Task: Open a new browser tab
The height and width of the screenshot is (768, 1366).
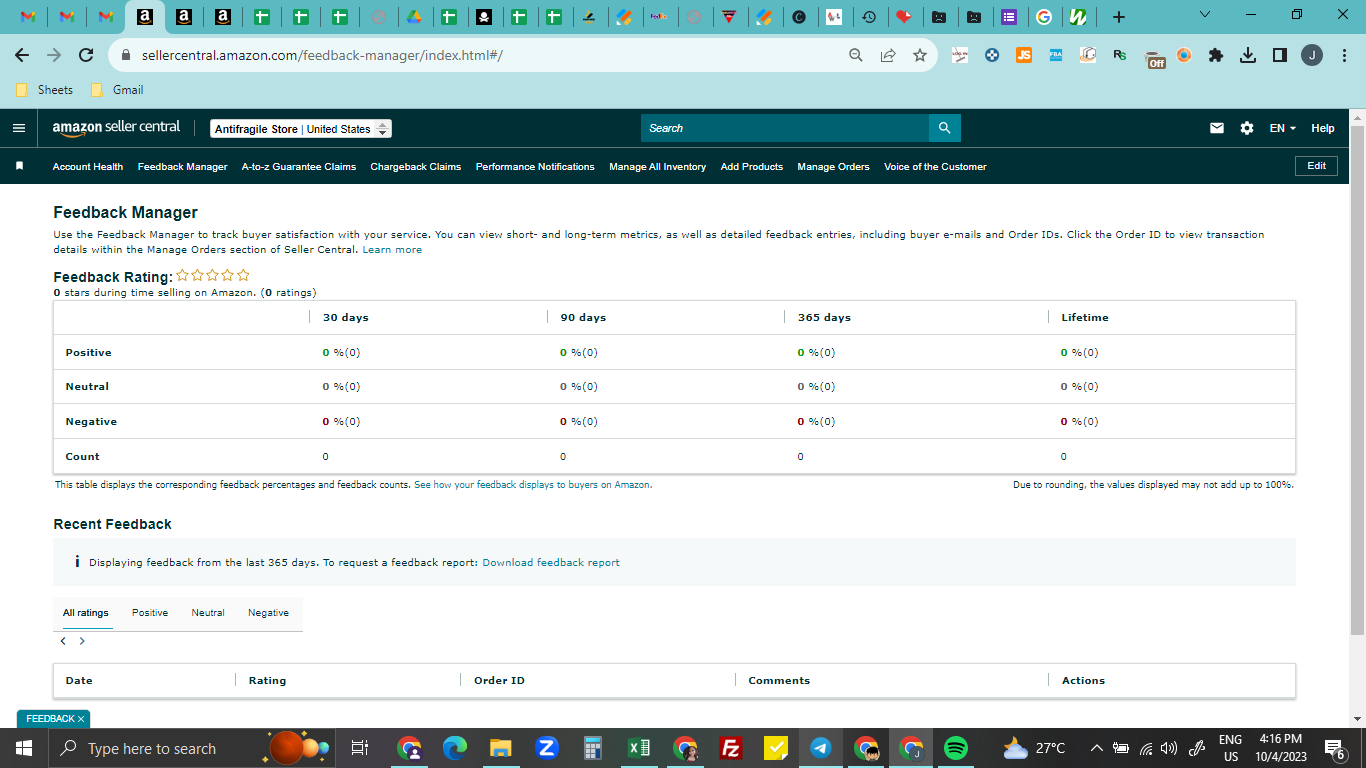Action: tap(1119, 17)
